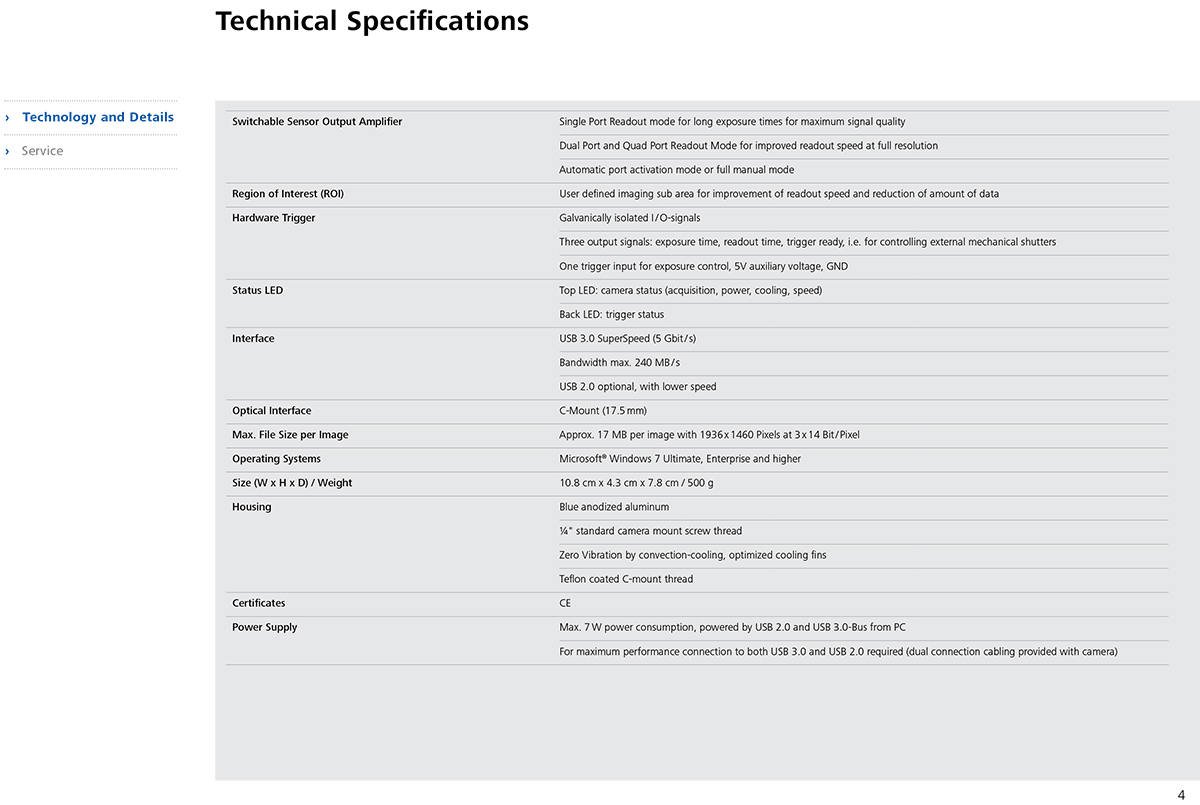1200x805 pixels.
Task: Select the Switchable Sensor Output Amplifier label
Action: 317,122
